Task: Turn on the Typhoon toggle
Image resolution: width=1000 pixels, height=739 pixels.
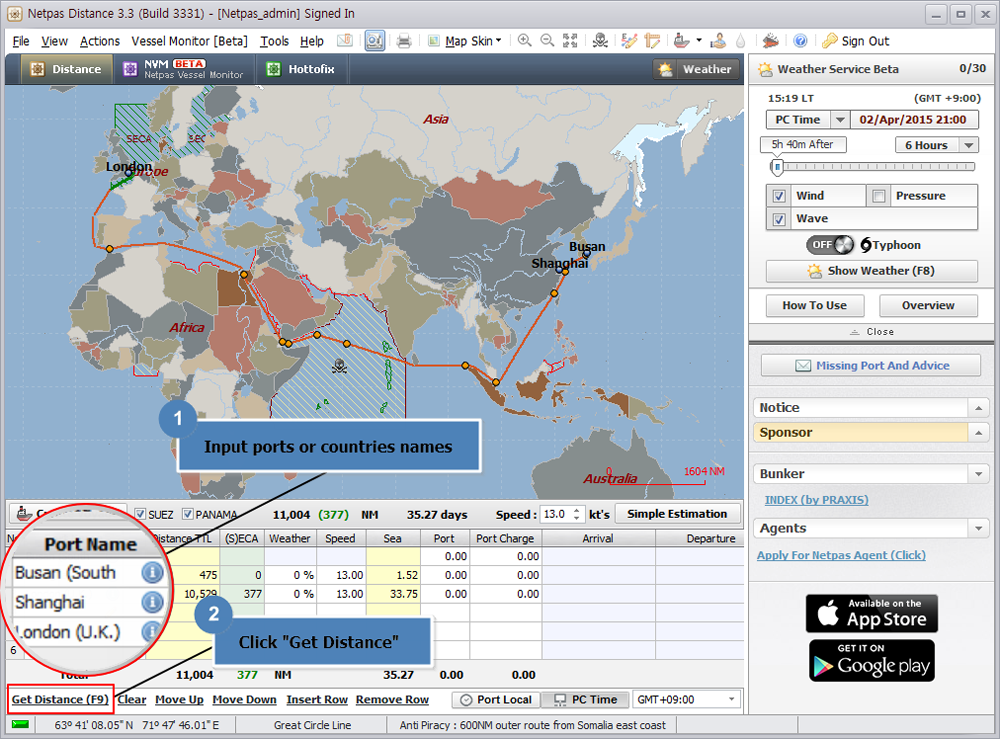Action: [828, 244]
